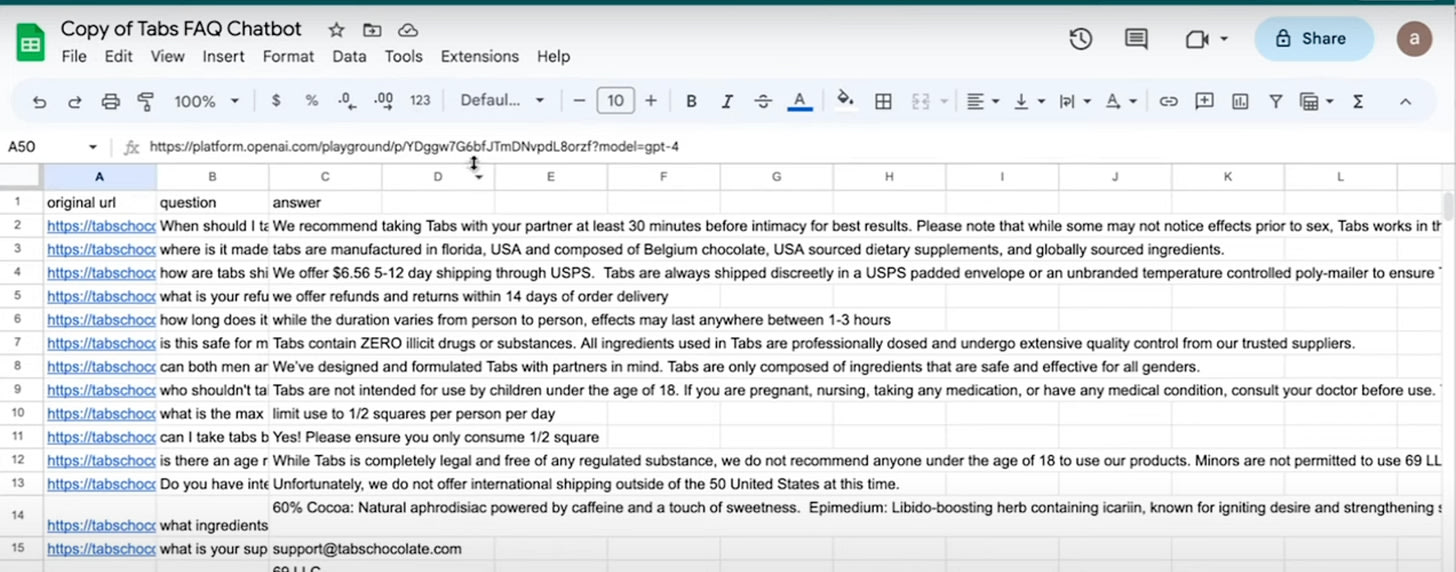Open the Name box dropdown arrow
Screen dimensions: 1456x572
coord(93,147)
